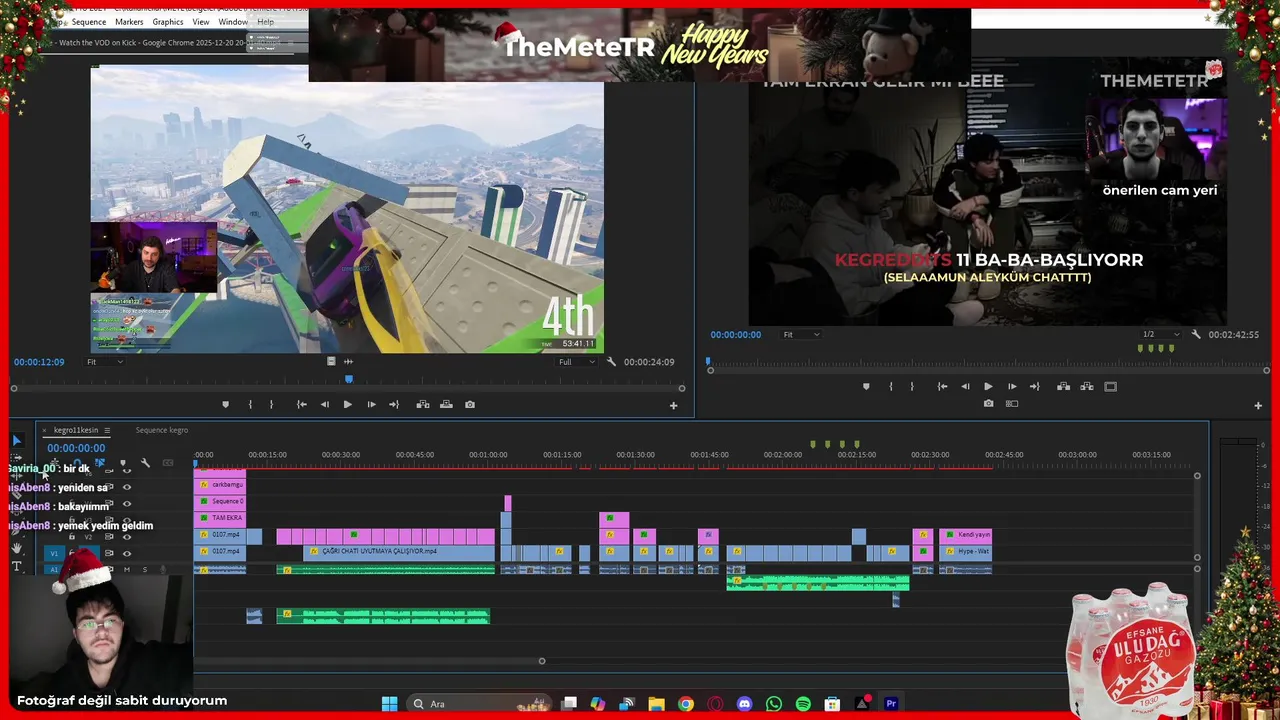Viewport: 1280px width, 720px height.
Task: Open the Markers menu
Action: click(x=129, y=22)
